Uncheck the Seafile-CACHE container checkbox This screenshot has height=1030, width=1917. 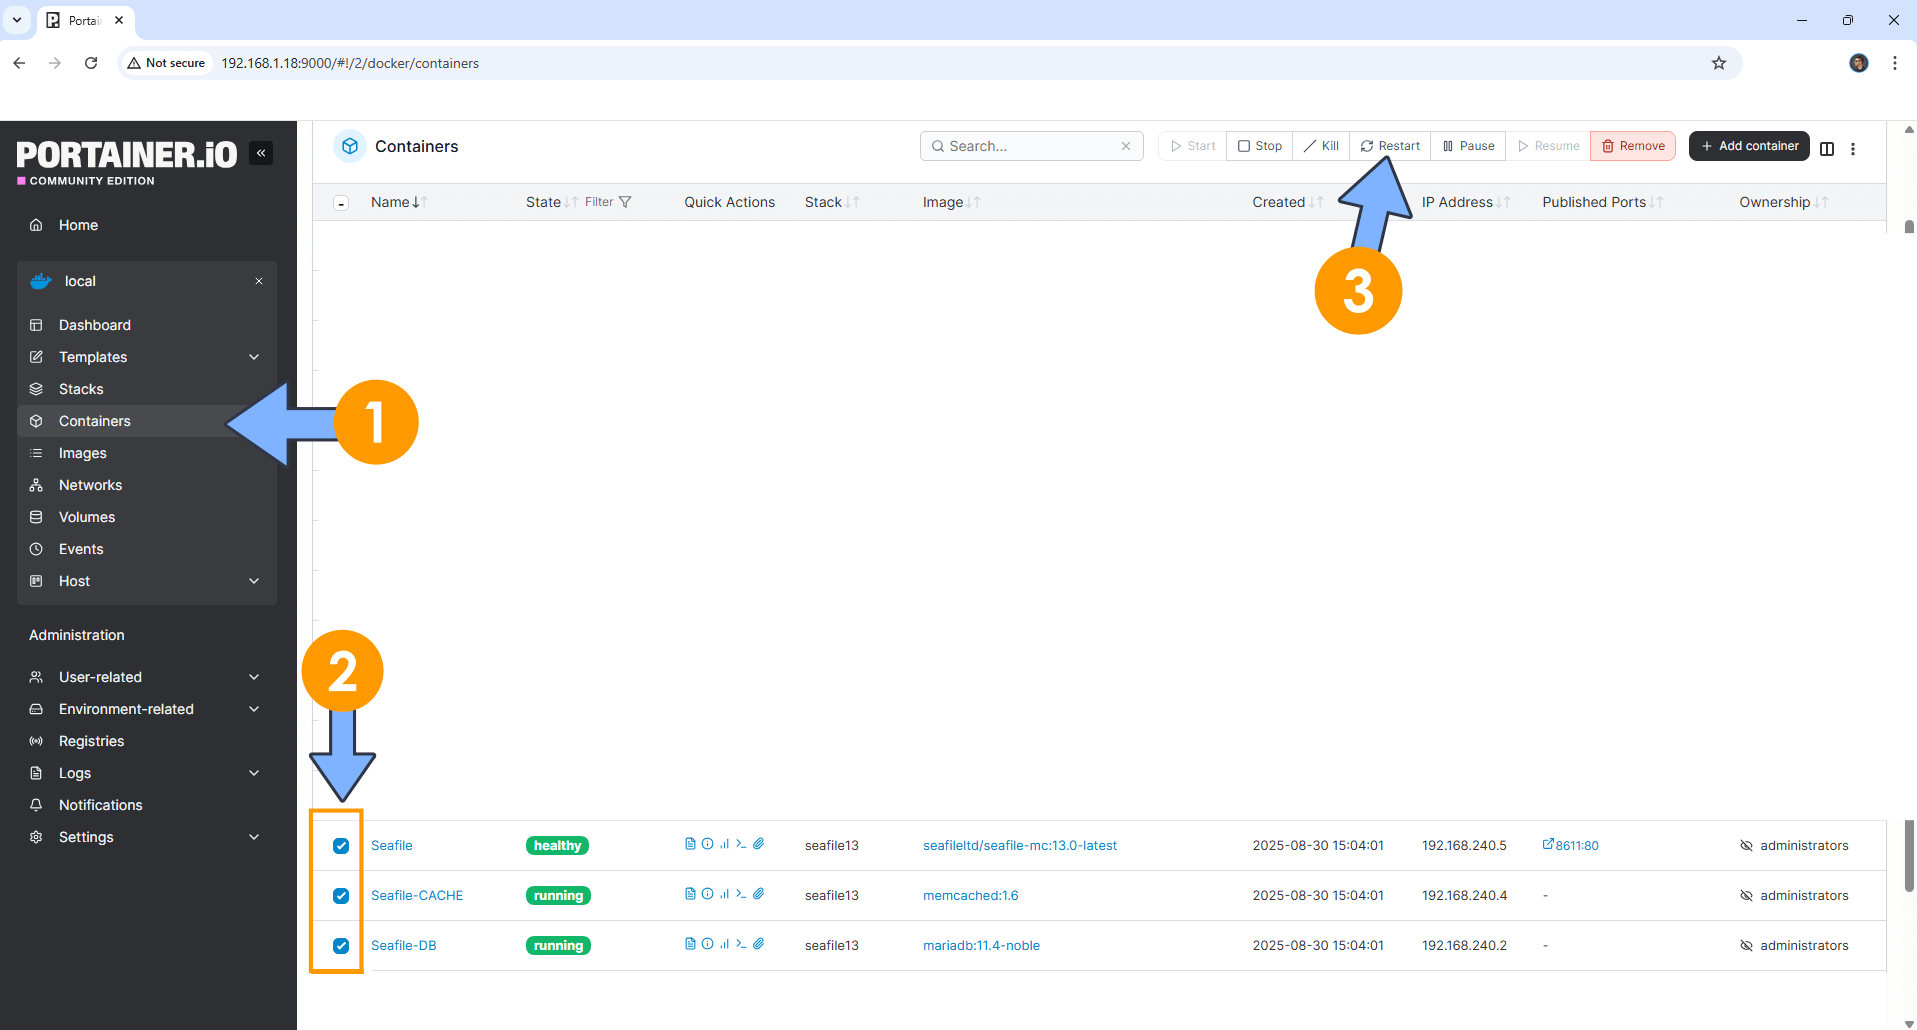pyautogui.click(x=341, y=896)
